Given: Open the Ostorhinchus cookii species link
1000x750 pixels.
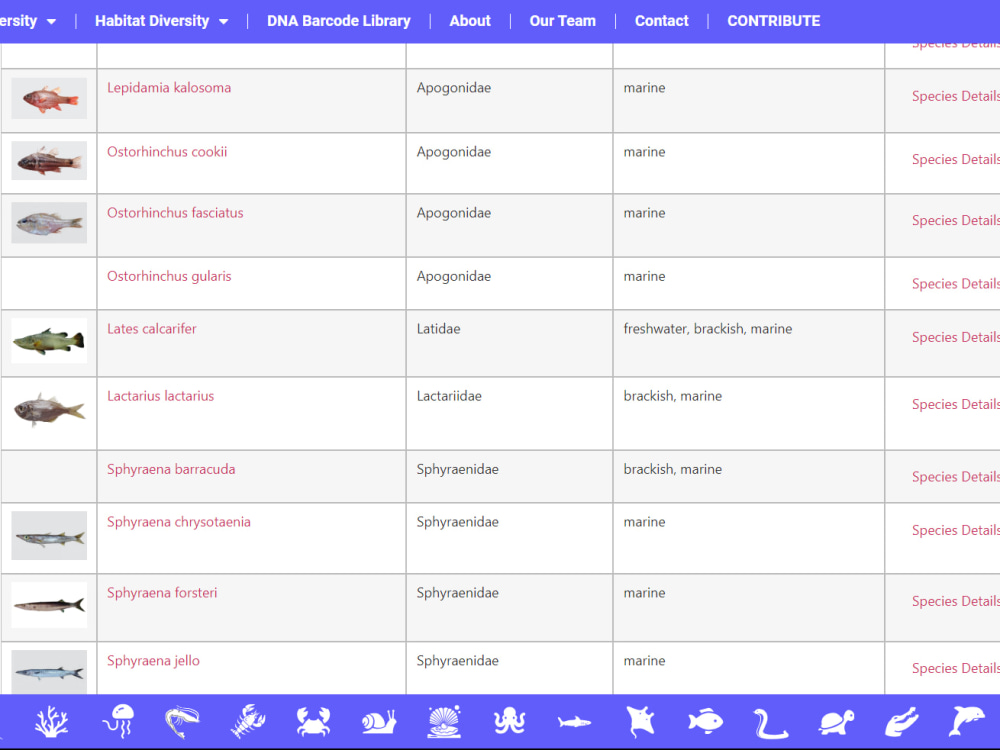Looking at the screenshot, I should click(167, 152).
